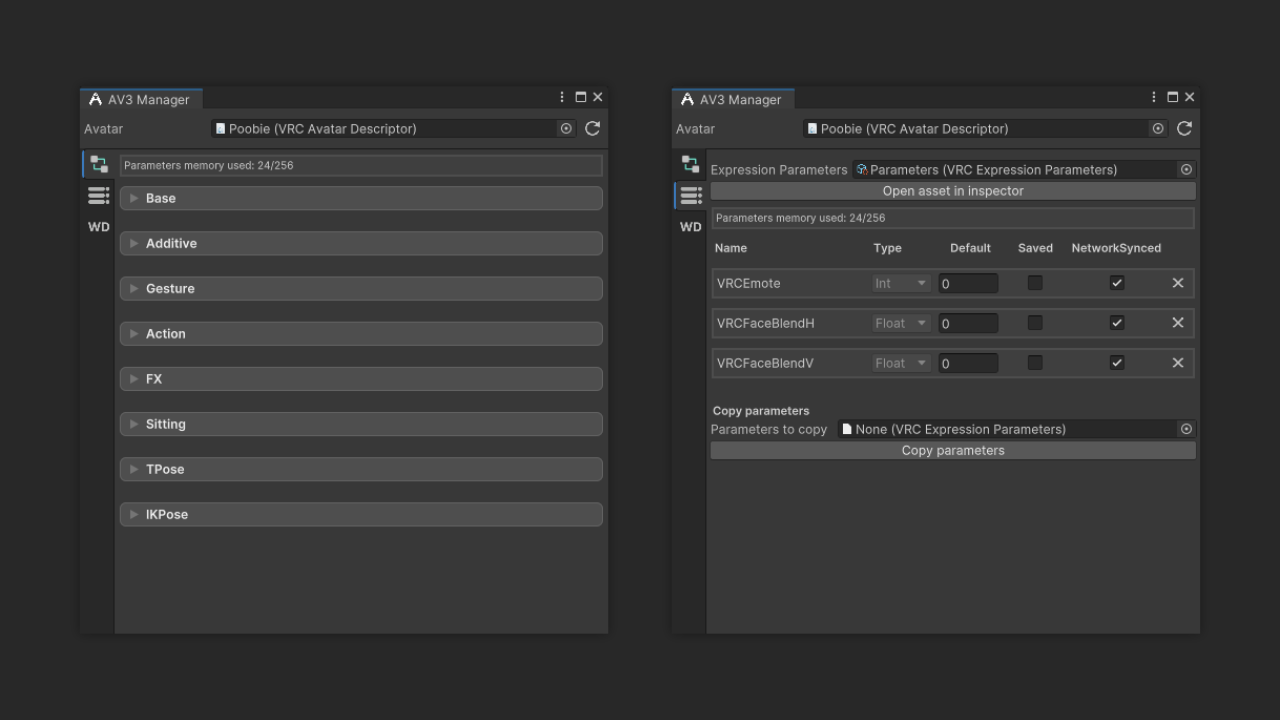Toggle Saved checkbox for VRCFaceBlendV

(1035, 363)
